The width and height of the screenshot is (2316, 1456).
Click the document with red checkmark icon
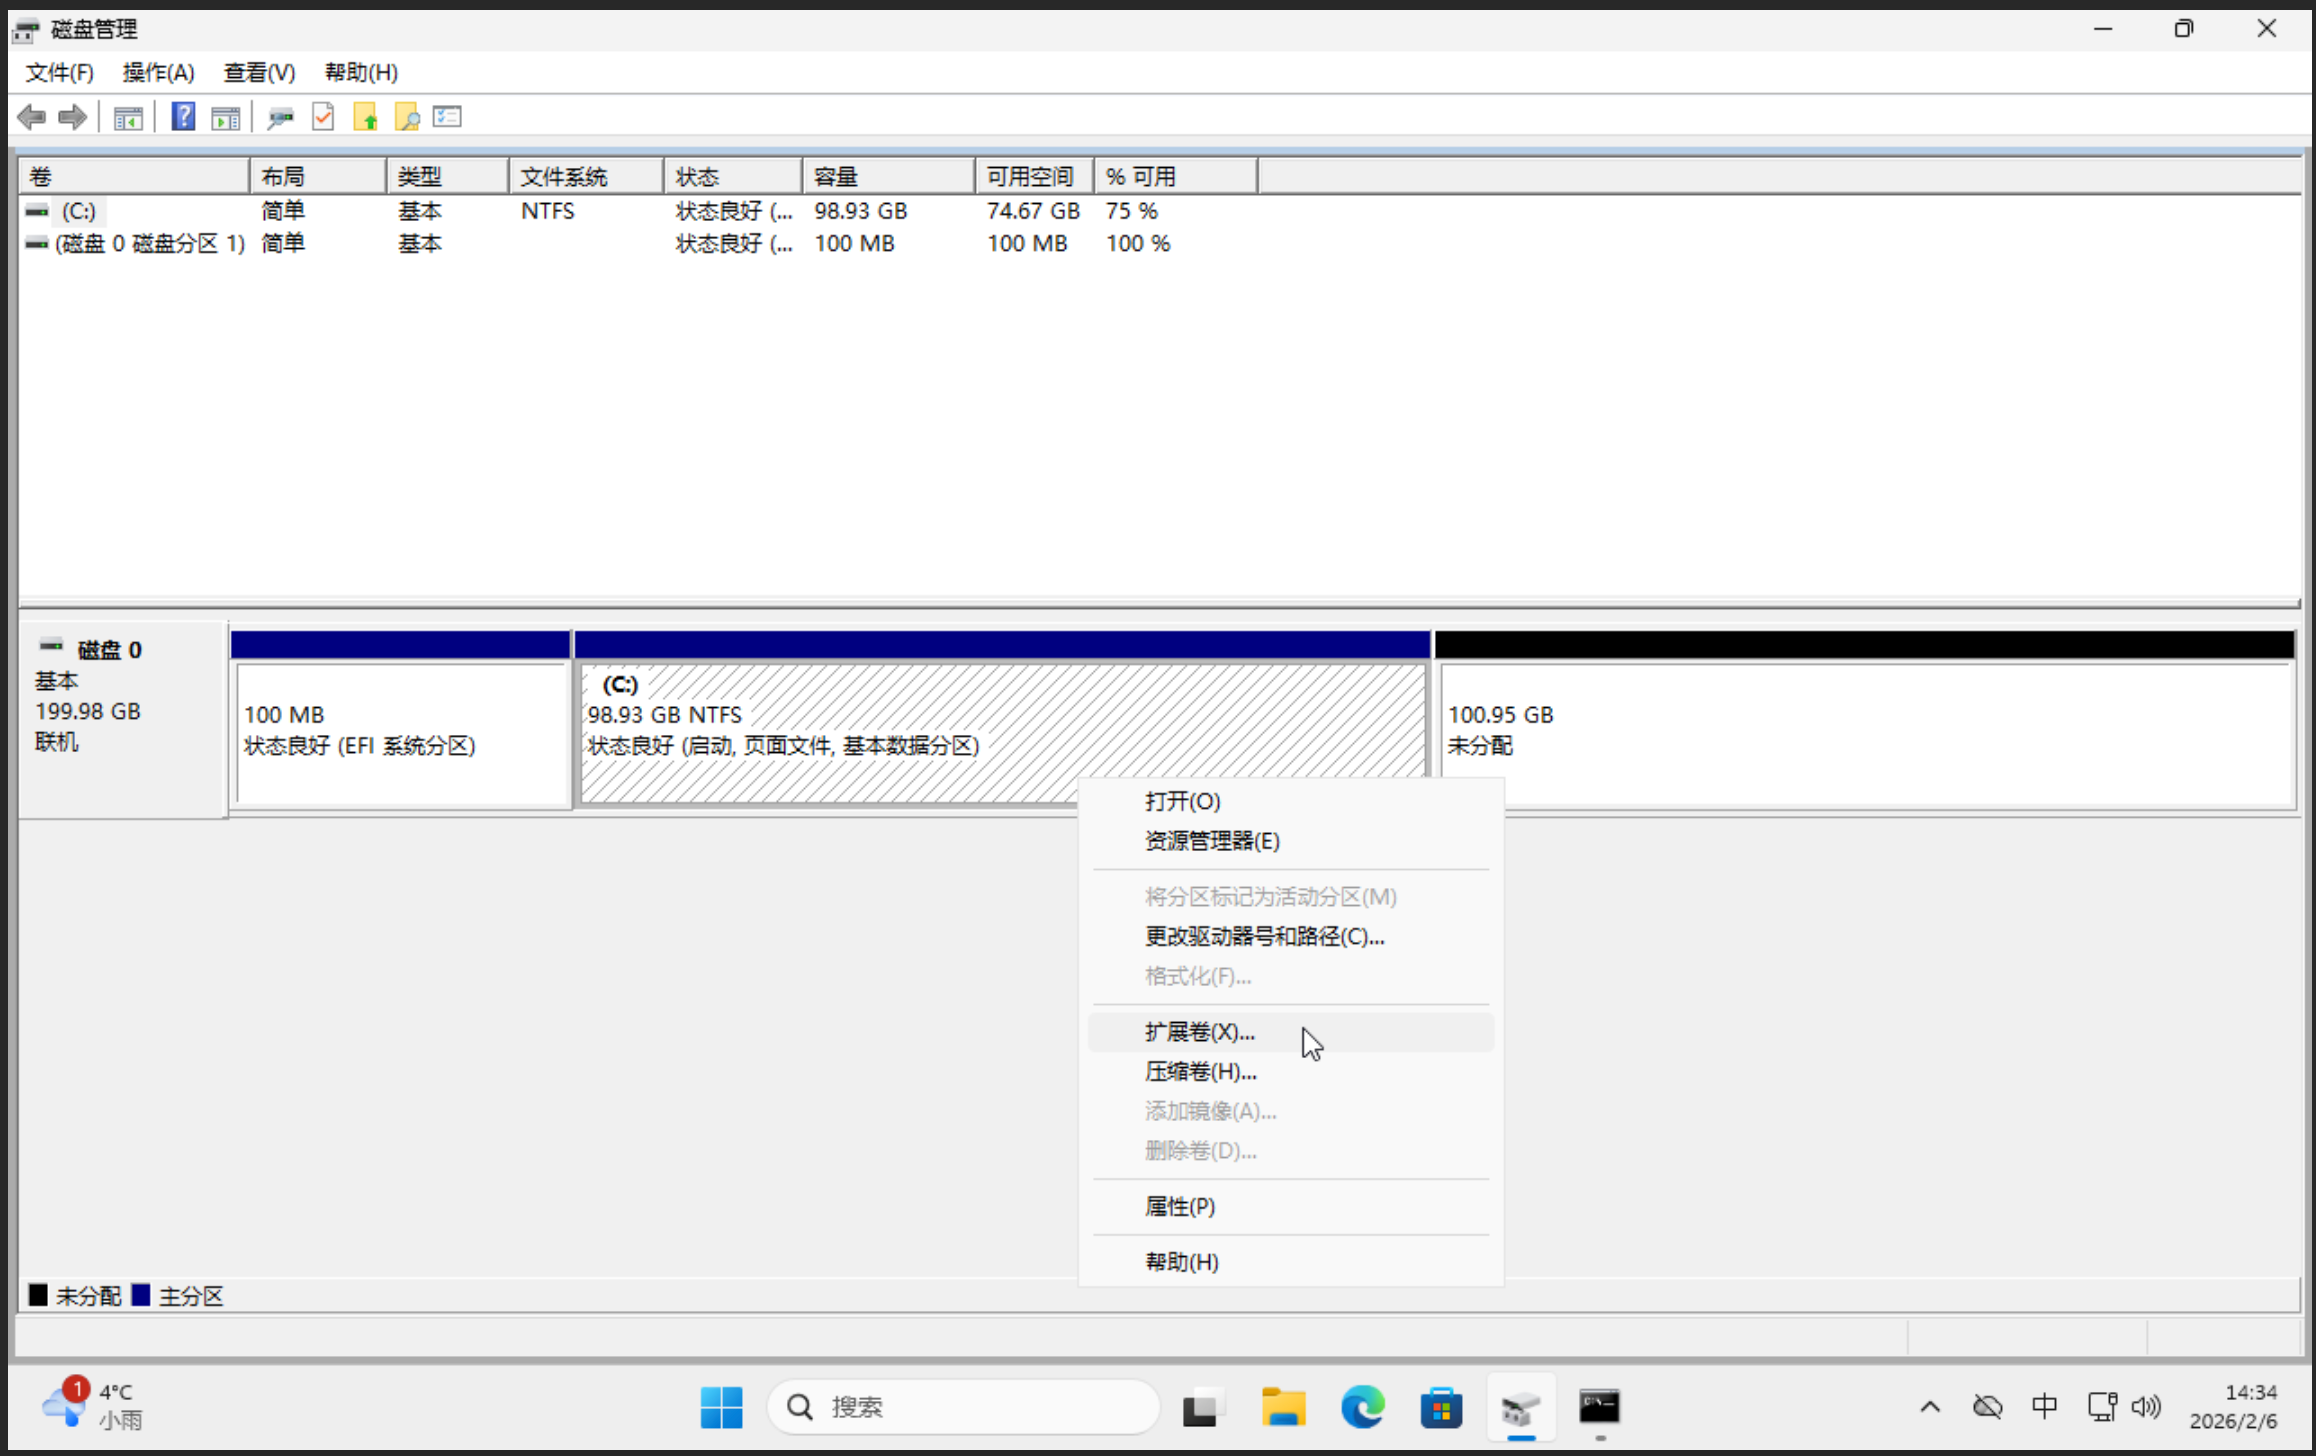click(x=323, y=117)
